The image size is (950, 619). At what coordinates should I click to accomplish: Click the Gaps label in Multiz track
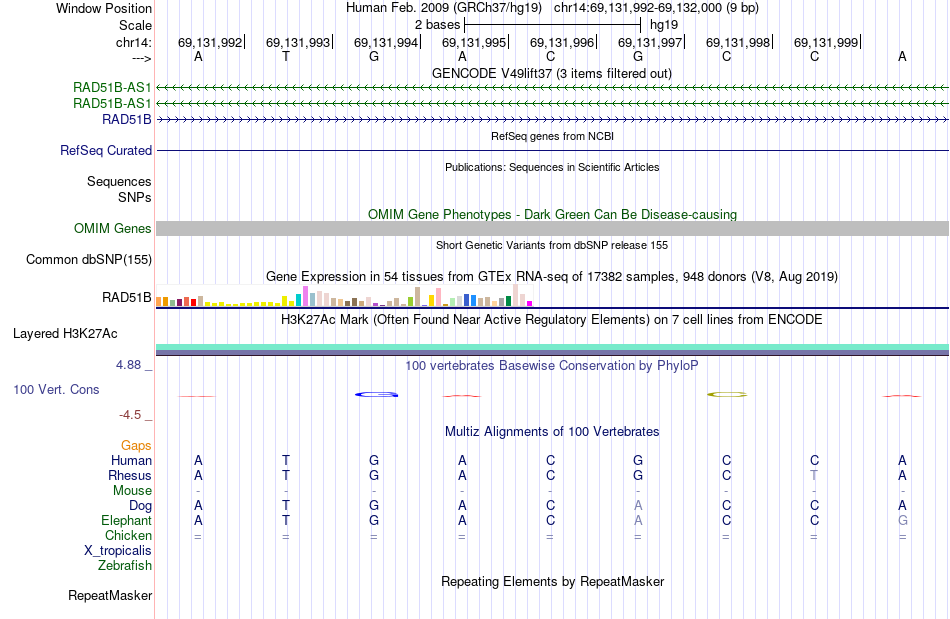tap(136, 446)
